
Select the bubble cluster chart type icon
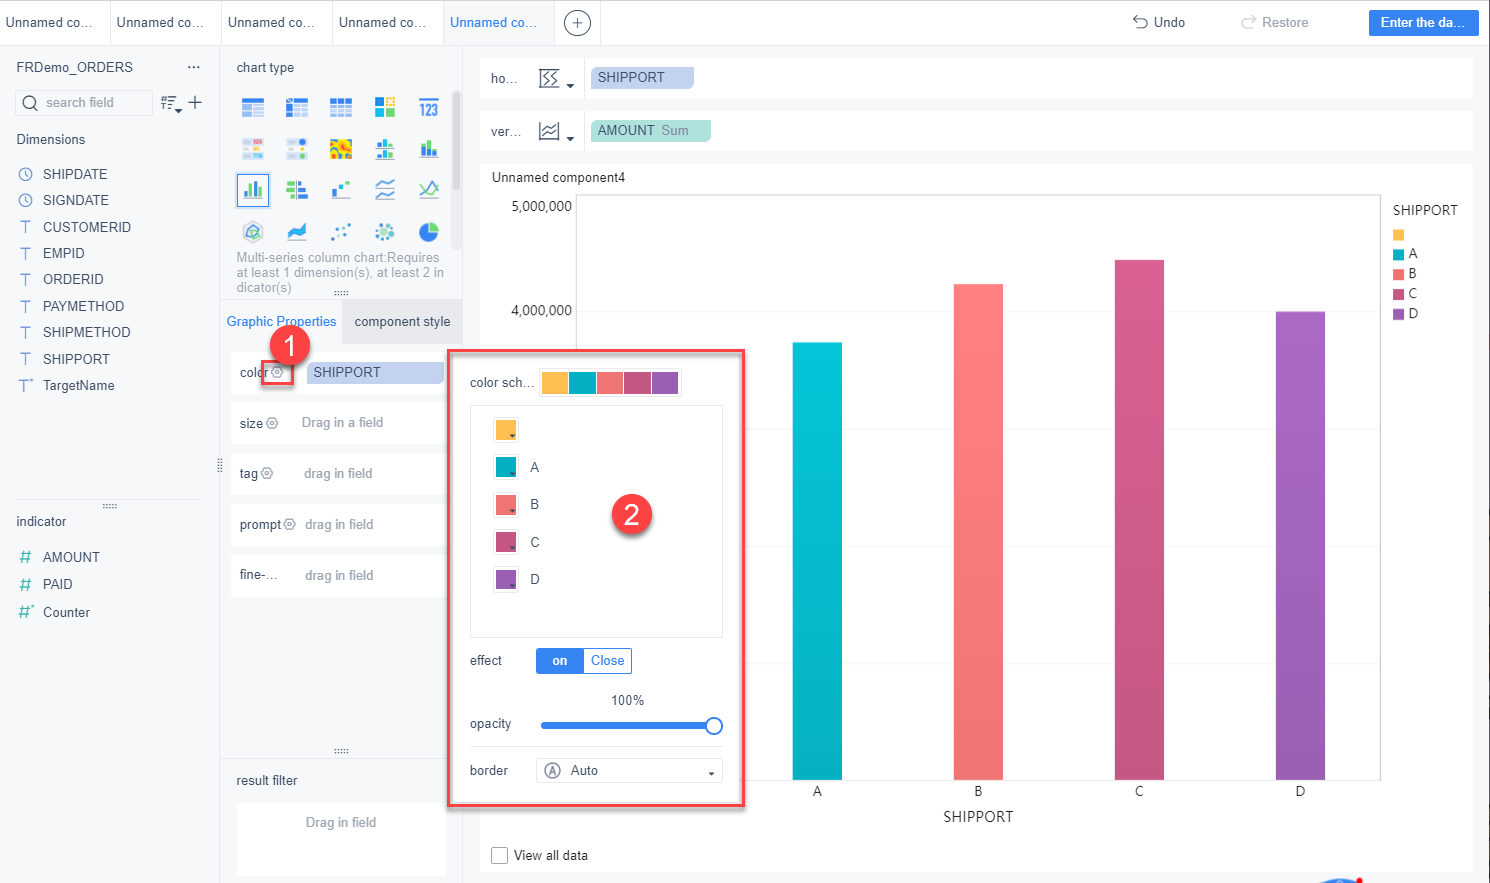click(385, 232)
